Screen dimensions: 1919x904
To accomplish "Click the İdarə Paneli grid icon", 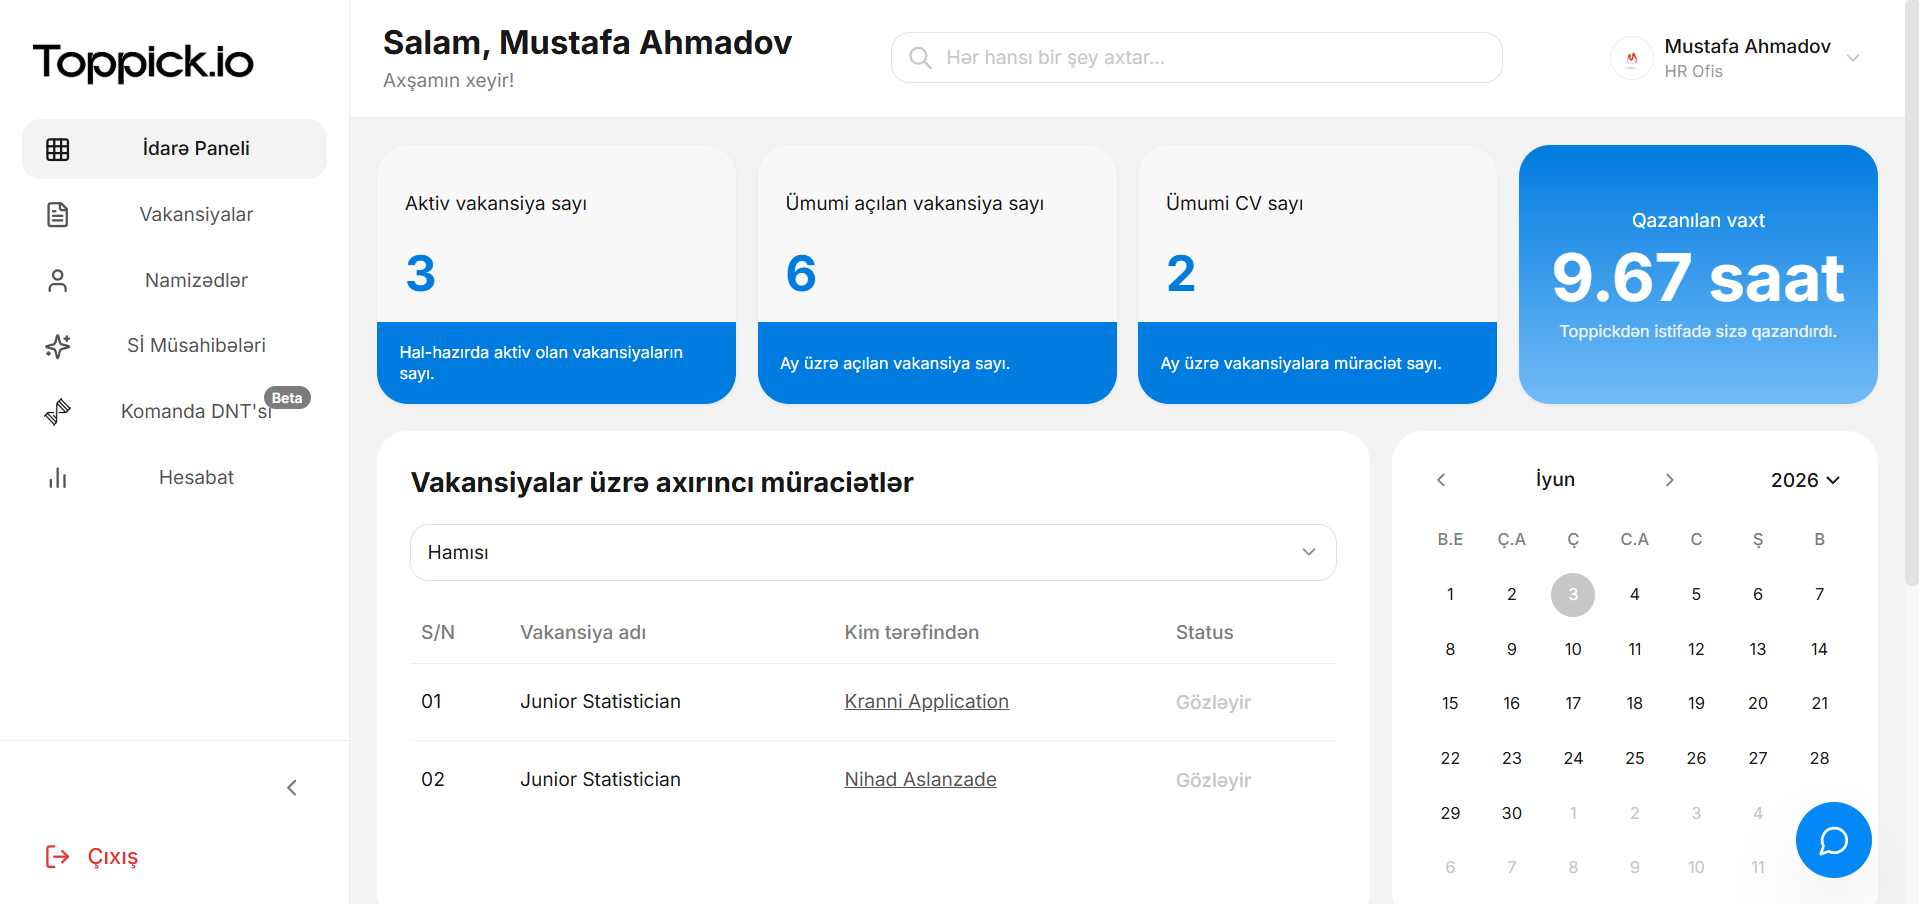I will point(58,149).
